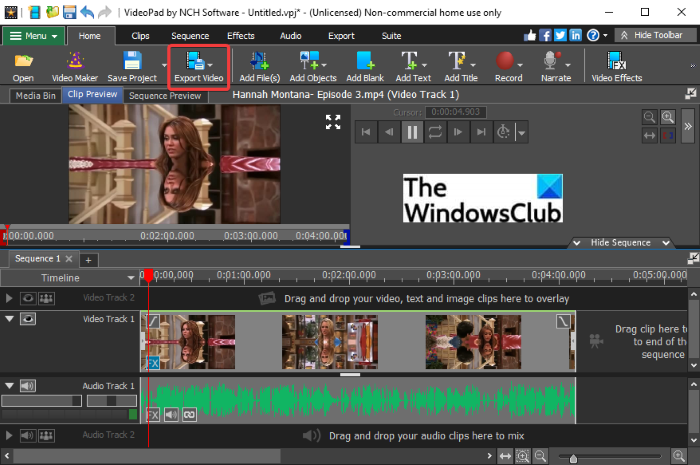Viewport: 700px width, 465px height.
Task: Click the Hide Toolbar button
Action: 655,35
